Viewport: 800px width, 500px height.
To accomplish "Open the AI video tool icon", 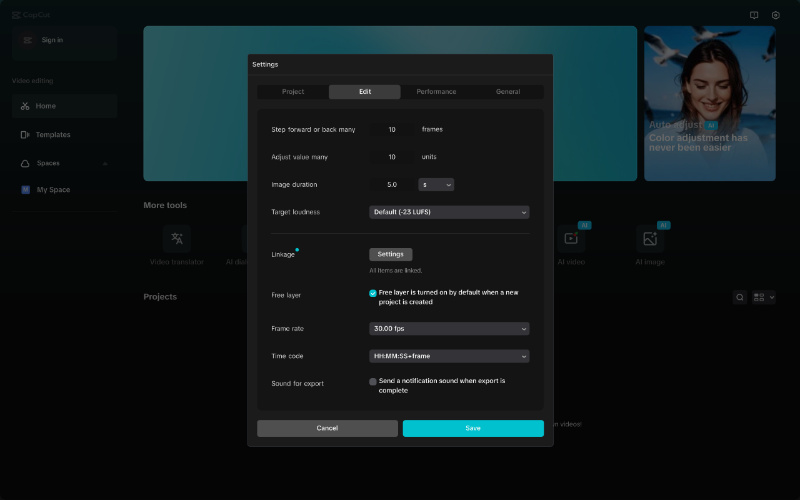I will [571, 239].
